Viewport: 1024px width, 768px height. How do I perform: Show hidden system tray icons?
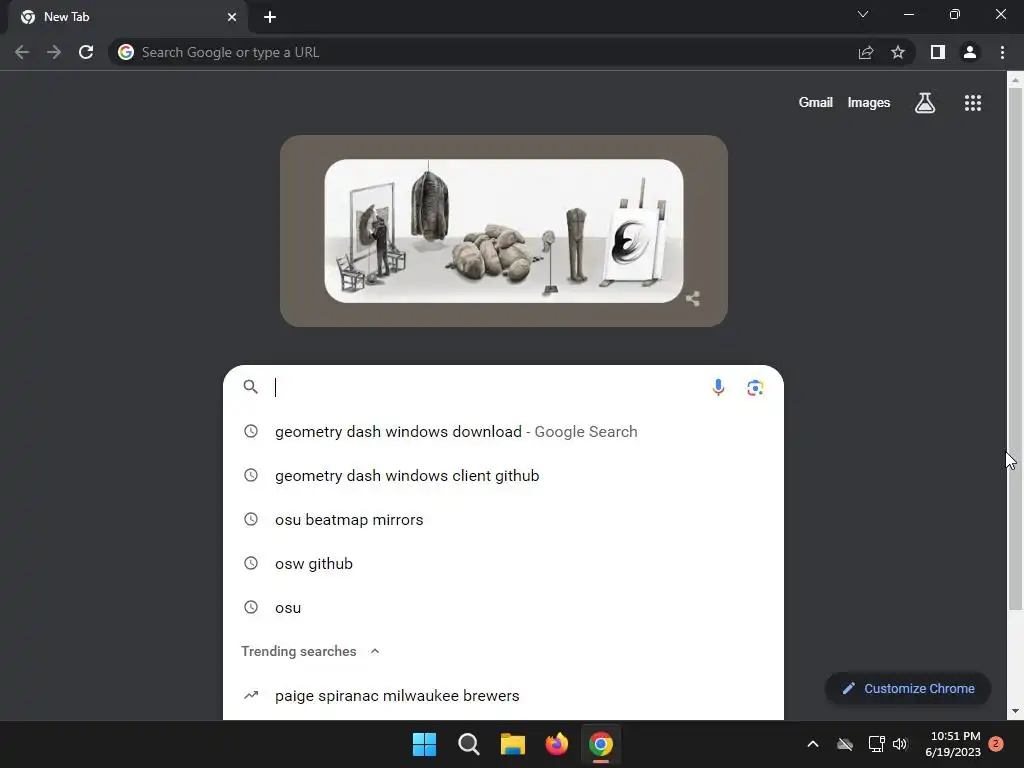(813, 744)
